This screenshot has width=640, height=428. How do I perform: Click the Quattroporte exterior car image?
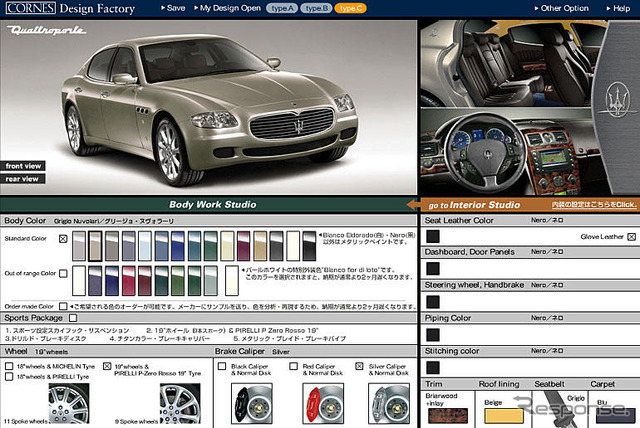pyautogui.click(x=209, y=107)
